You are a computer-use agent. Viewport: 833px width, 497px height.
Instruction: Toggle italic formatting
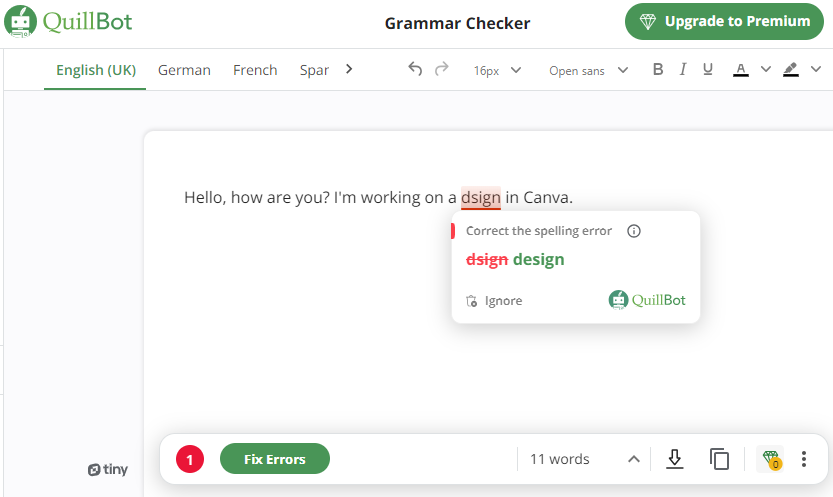click(683, 70)
